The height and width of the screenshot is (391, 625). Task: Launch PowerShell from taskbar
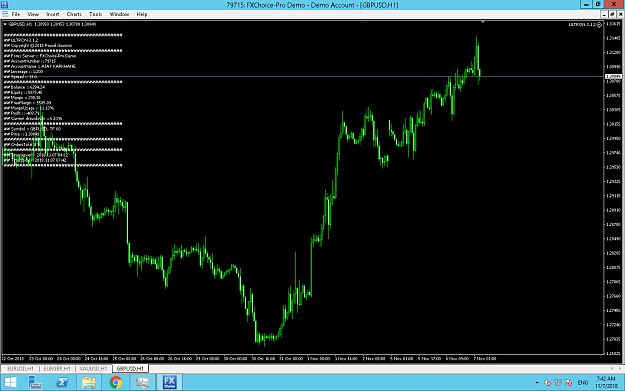(62, 382)
